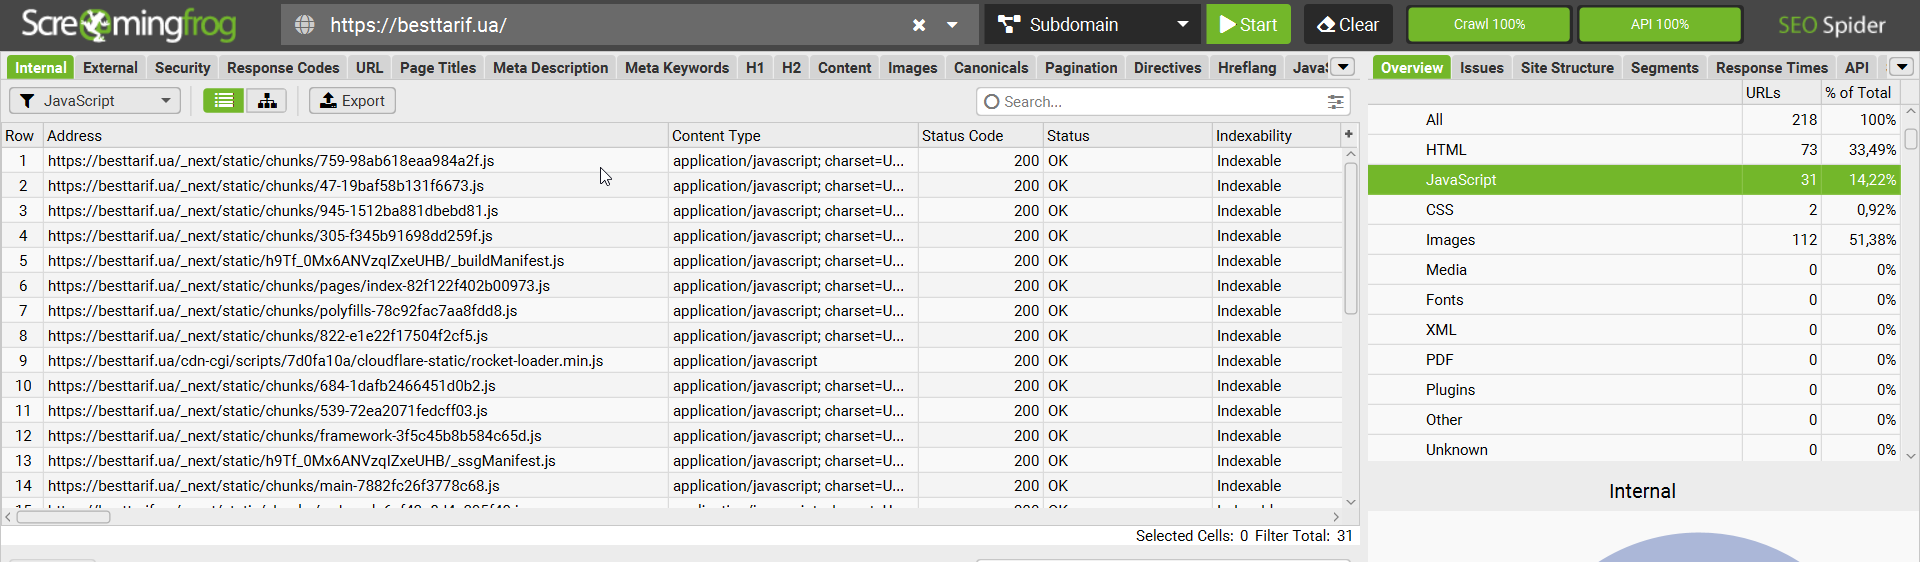
Task: Clear the URL with the X icon
Action: 919,25
